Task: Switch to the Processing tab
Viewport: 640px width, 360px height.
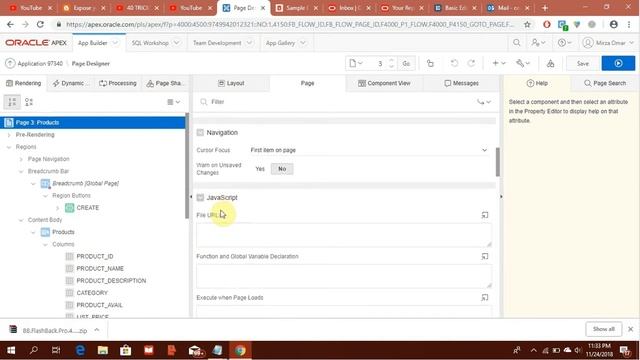Action: 118,83
